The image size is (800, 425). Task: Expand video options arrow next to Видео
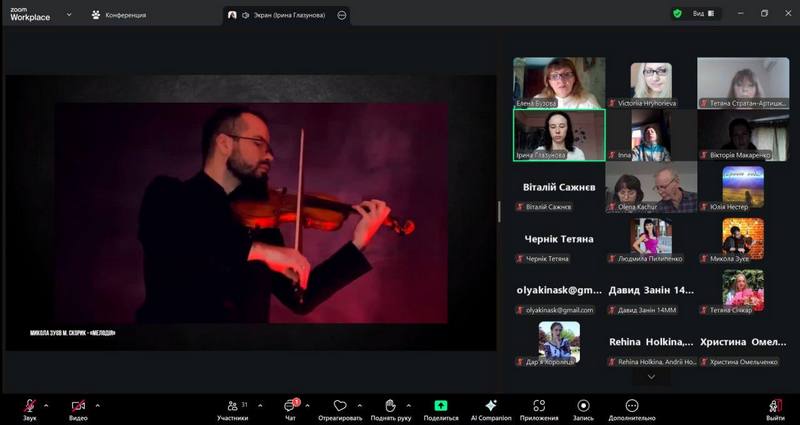(x=97, y=404)
